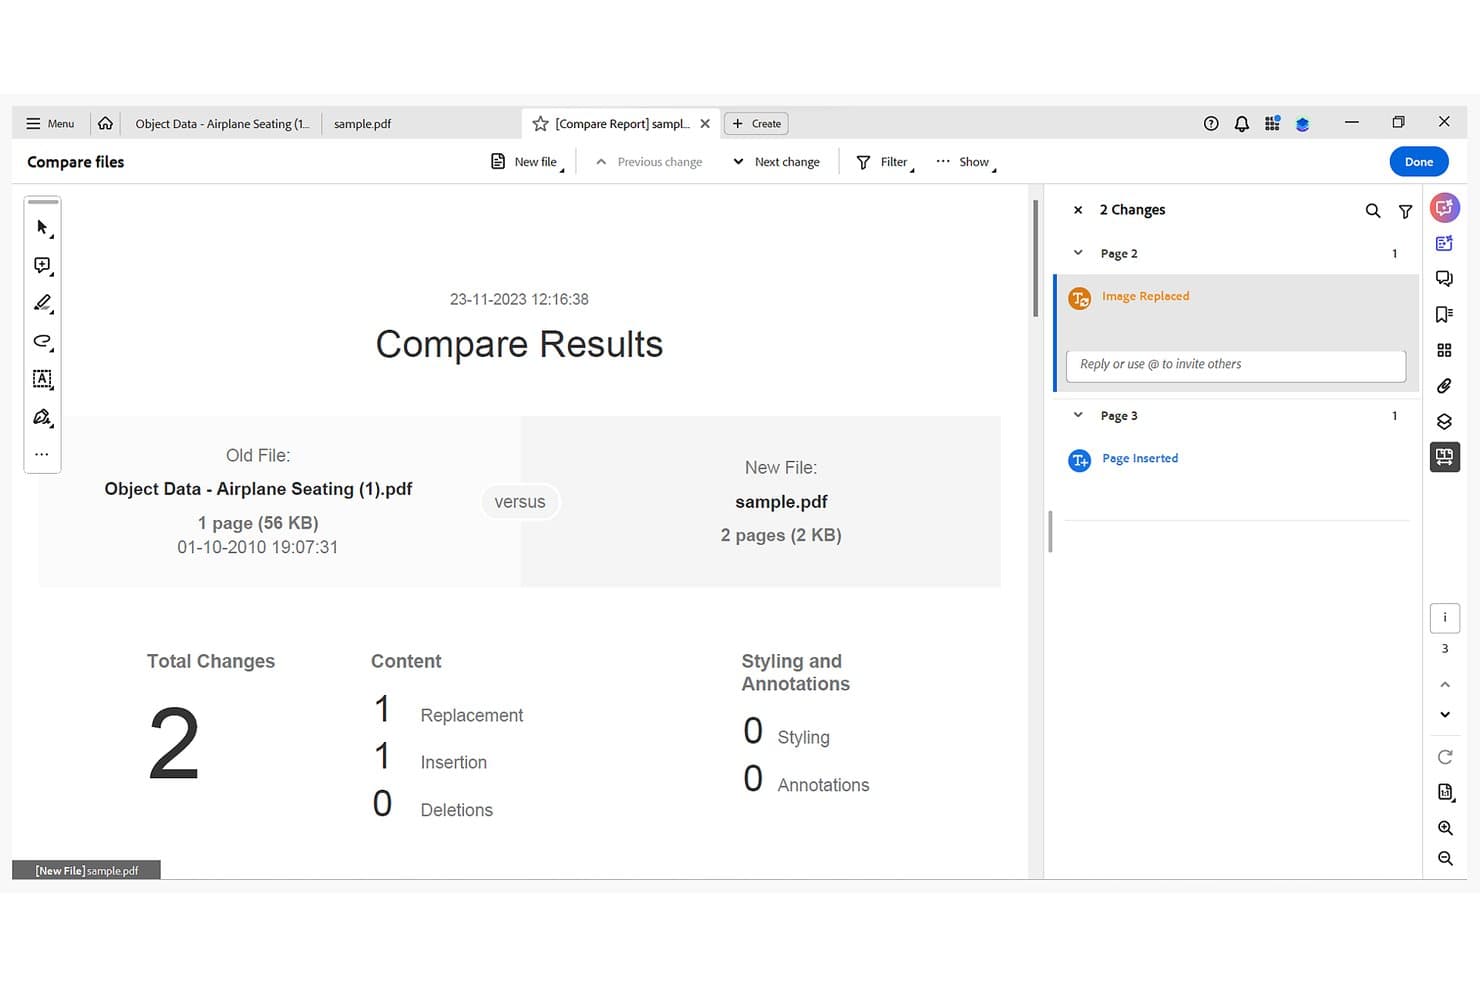Viewport: 1480px width, 987px height.
Task: Open the Menu hamburger
Action: click(50, 124)
